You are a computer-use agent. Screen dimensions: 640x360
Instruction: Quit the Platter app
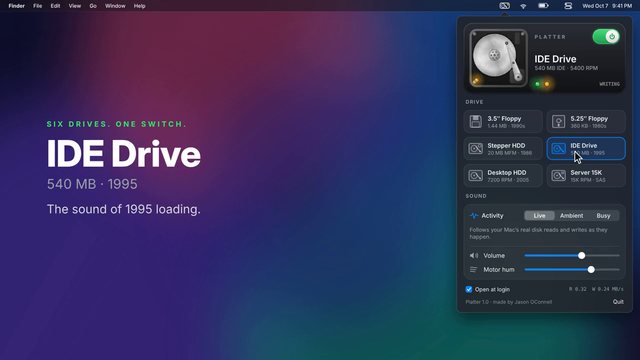(x=618, y=302)
